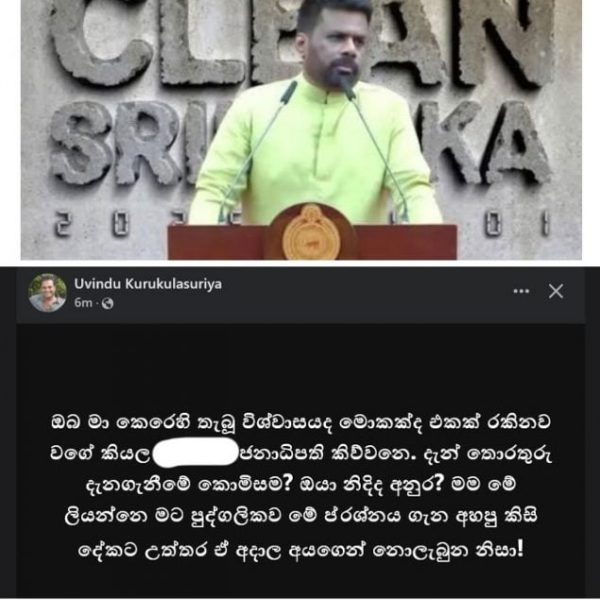Open Uvindu Kurukulasuriya's profile picture
600x600 pixels.
pos(47,293)
